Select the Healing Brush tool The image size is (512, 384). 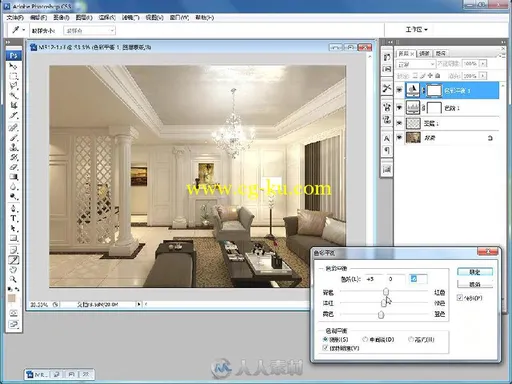click(13, 127)
